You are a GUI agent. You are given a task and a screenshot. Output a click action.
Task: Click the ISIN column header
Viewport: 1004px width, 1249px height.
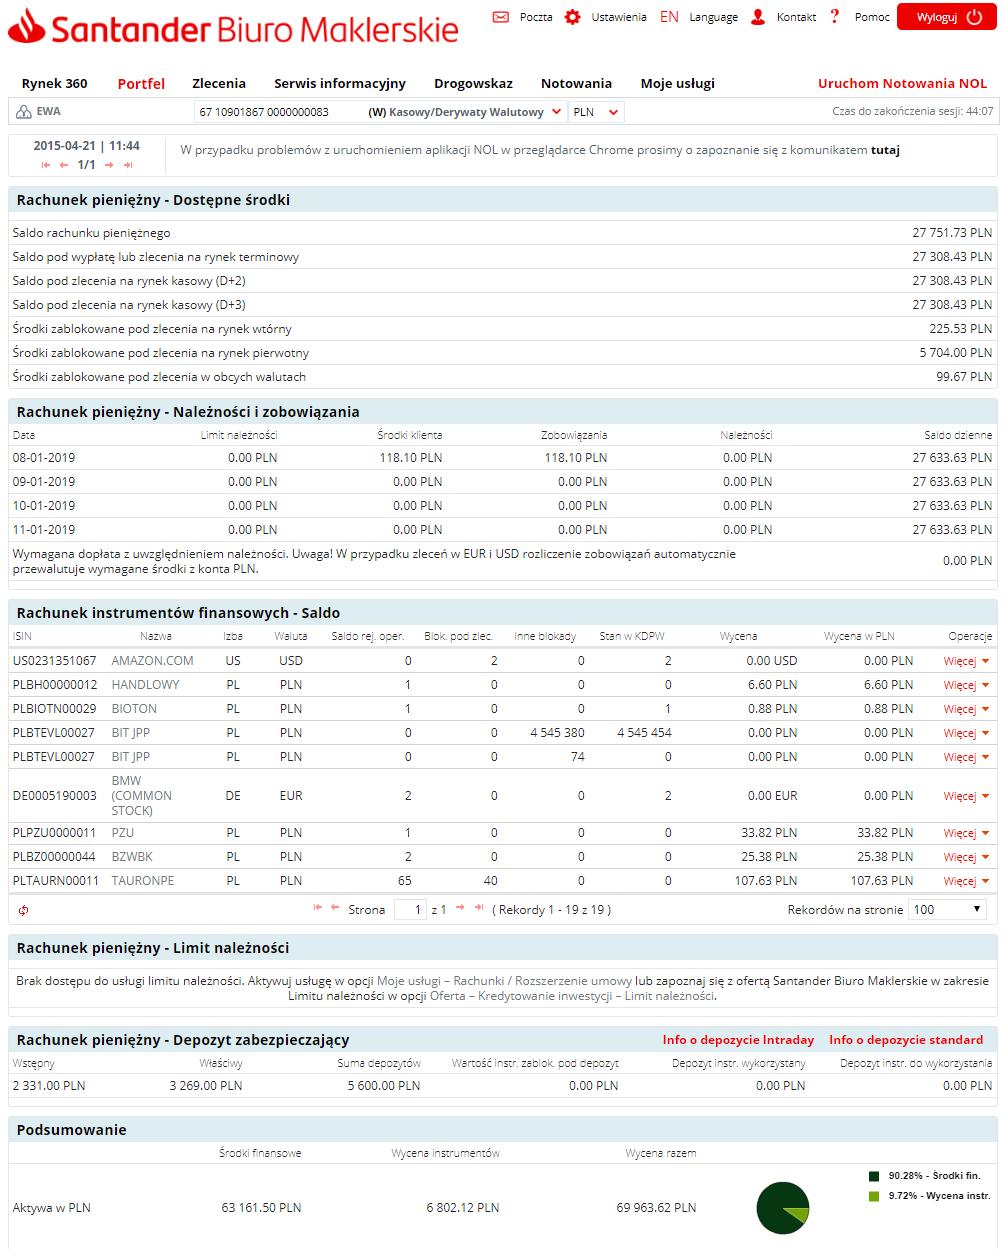click(x=22, y=636)
